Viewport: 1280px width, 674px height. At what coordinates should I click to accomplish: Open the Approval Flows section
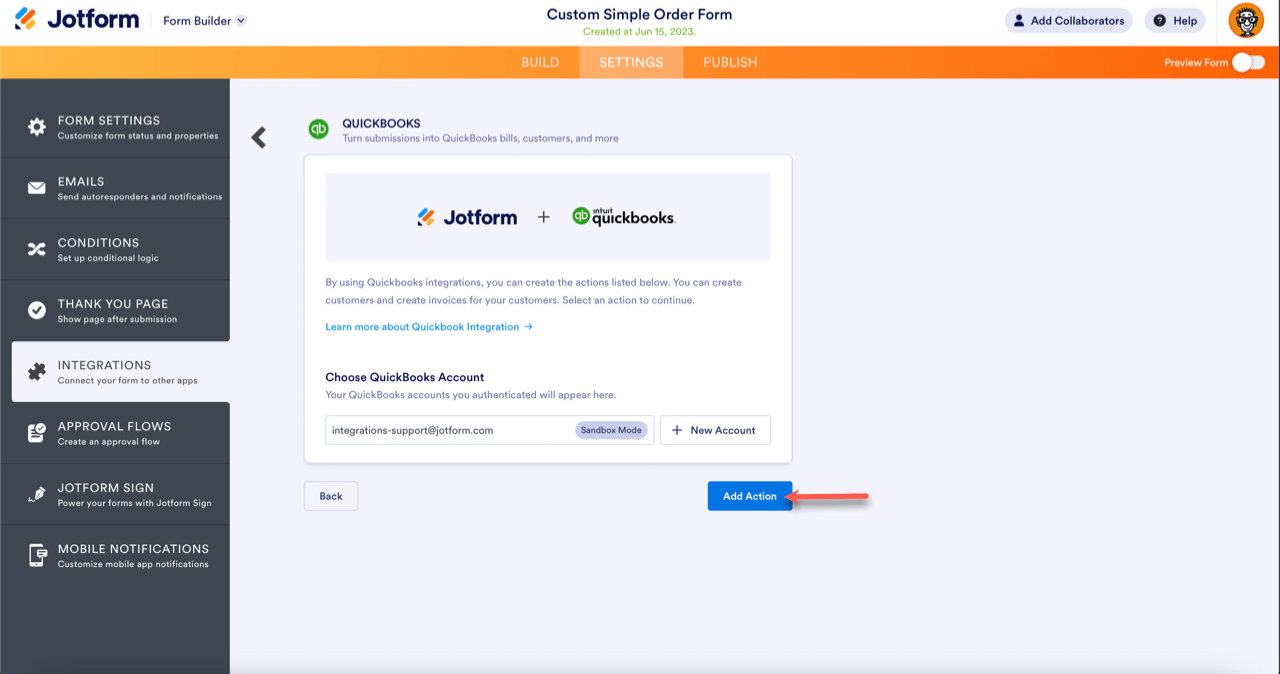(115, 433)
